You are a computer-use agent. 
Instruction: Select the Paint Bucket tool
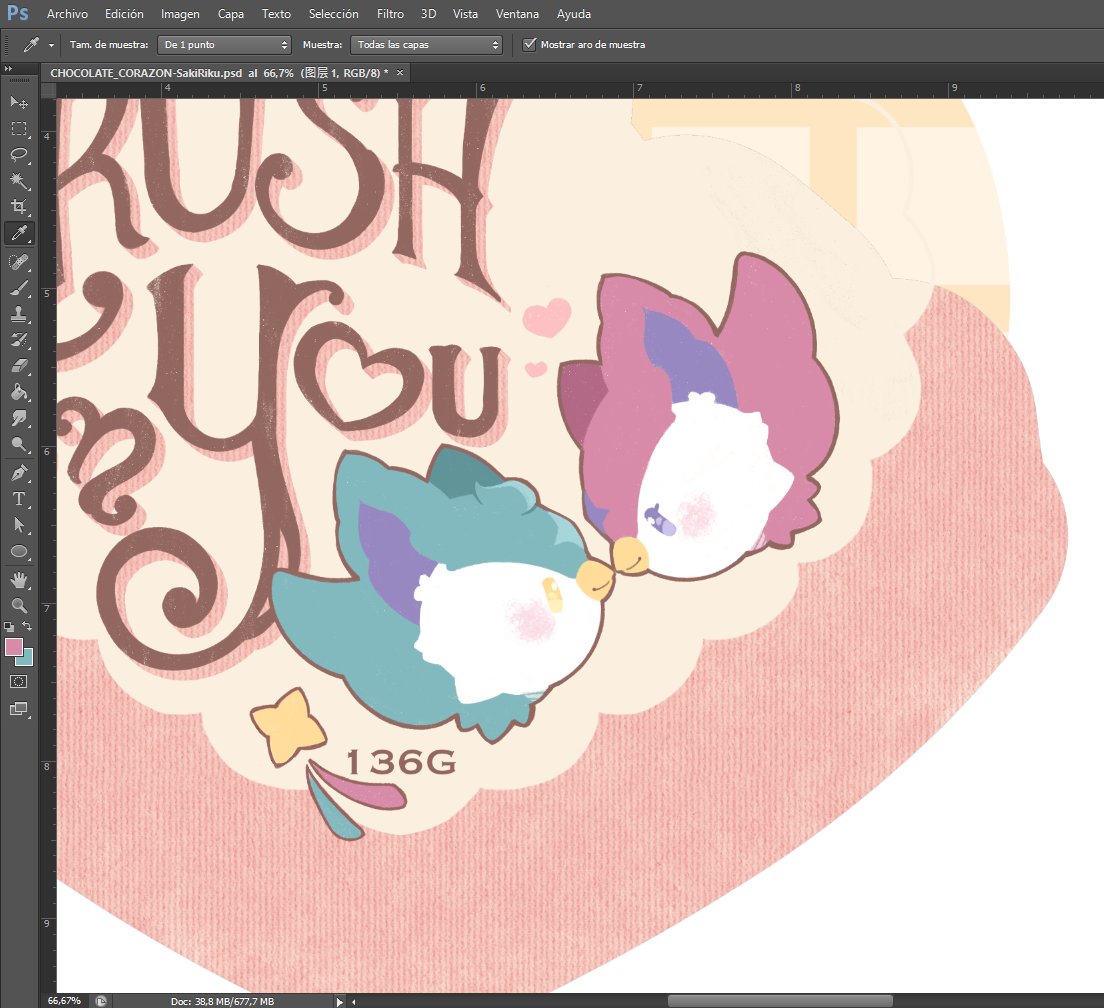(x=19, y=392)
